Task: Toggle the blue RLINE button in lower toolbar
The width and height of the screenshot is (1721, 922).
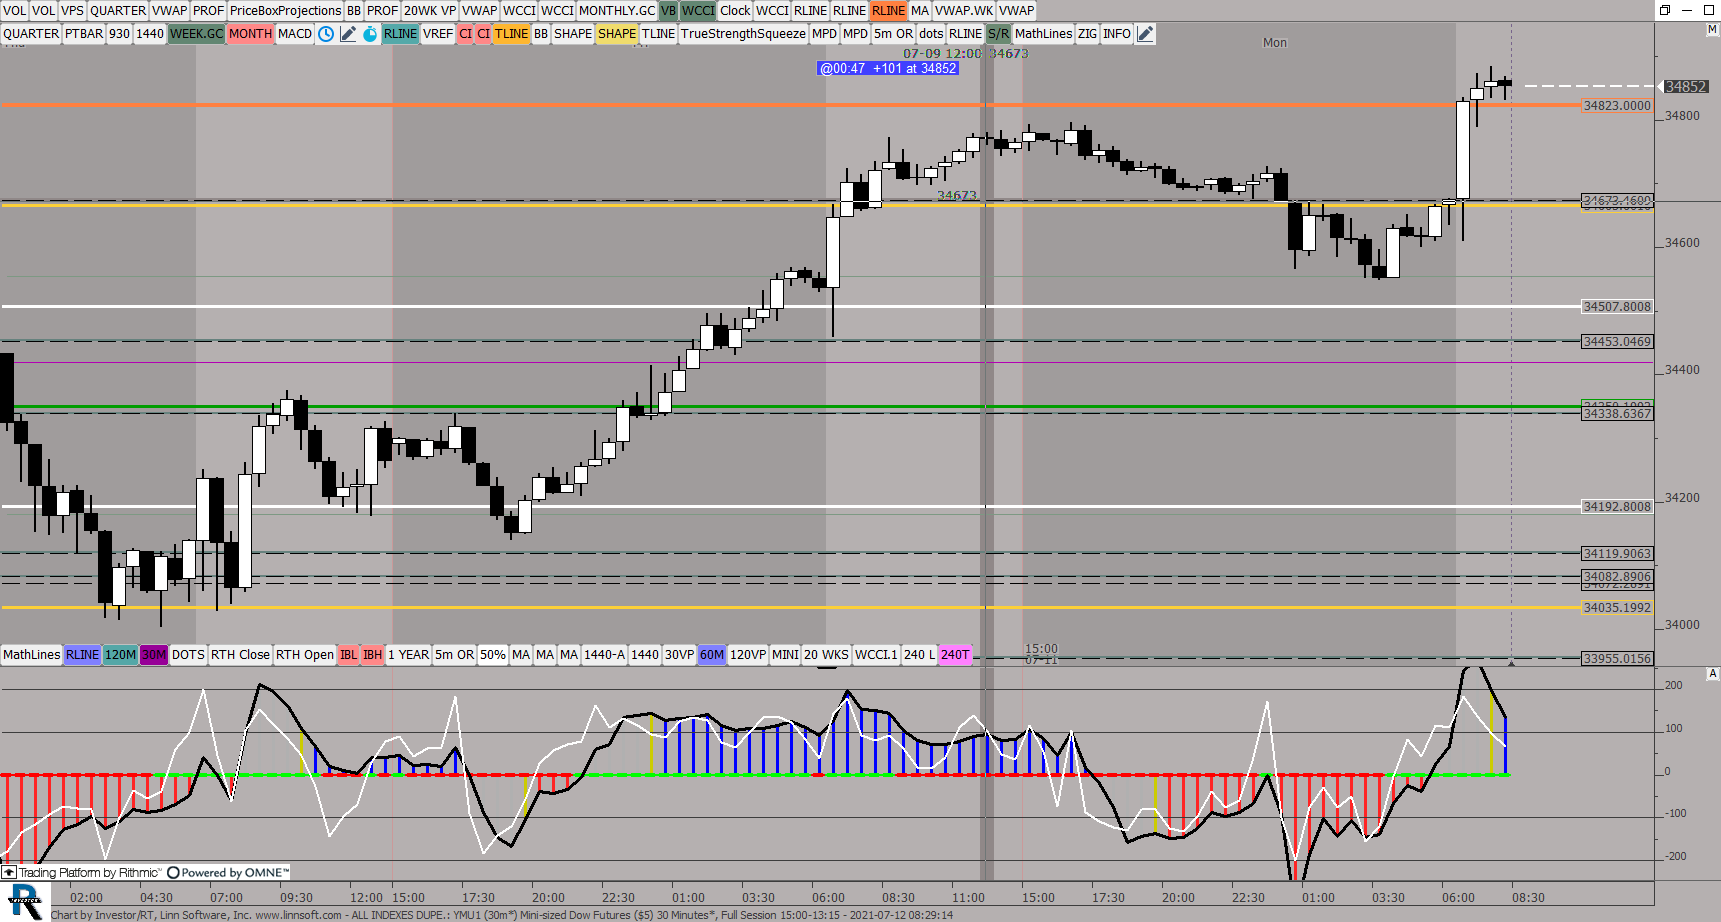Action: (82, 655)
